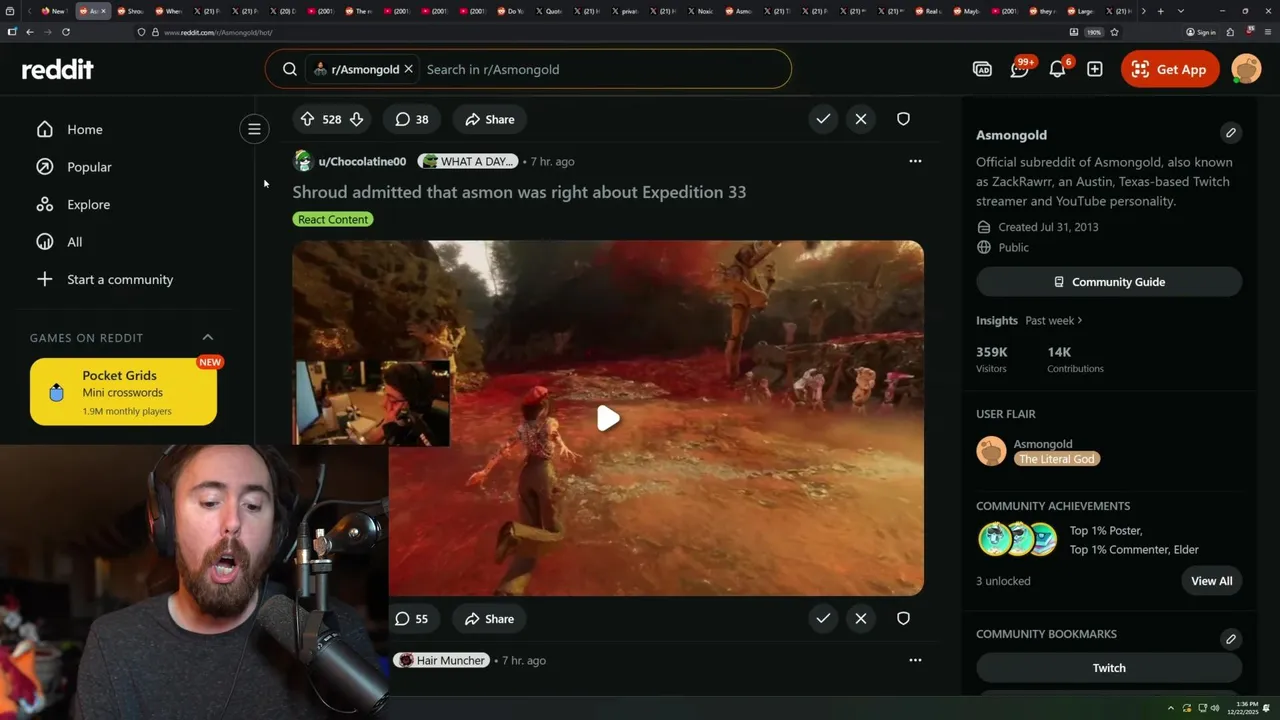Open The Literal God user flair
The image size is (1280, 720).
[x=1057, y=459]
